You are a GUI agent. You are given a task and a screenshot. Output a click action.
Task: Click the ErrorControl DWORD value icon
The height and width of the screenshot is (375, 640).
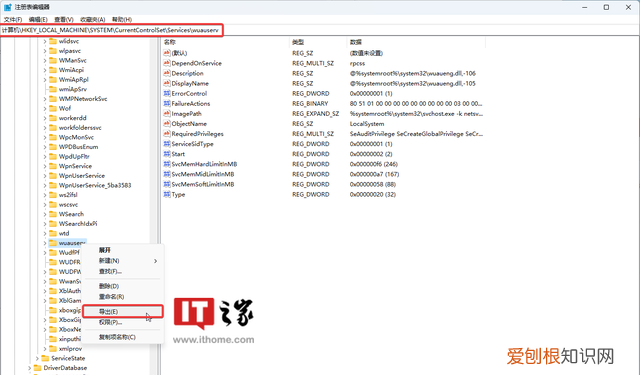(167, 93)
